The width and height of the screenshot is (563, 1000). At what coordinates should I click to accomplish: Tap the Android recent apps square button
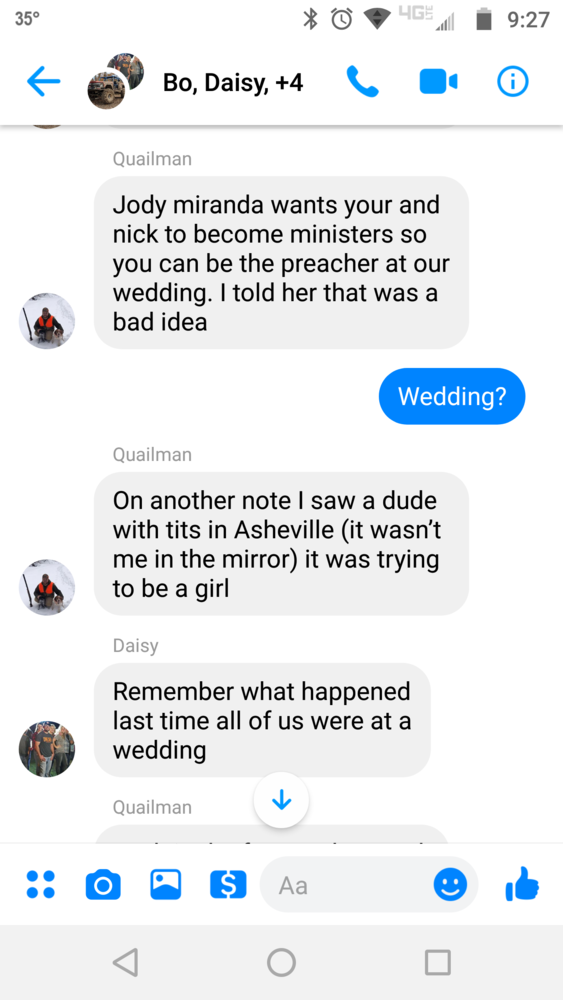tap(437, 962)
